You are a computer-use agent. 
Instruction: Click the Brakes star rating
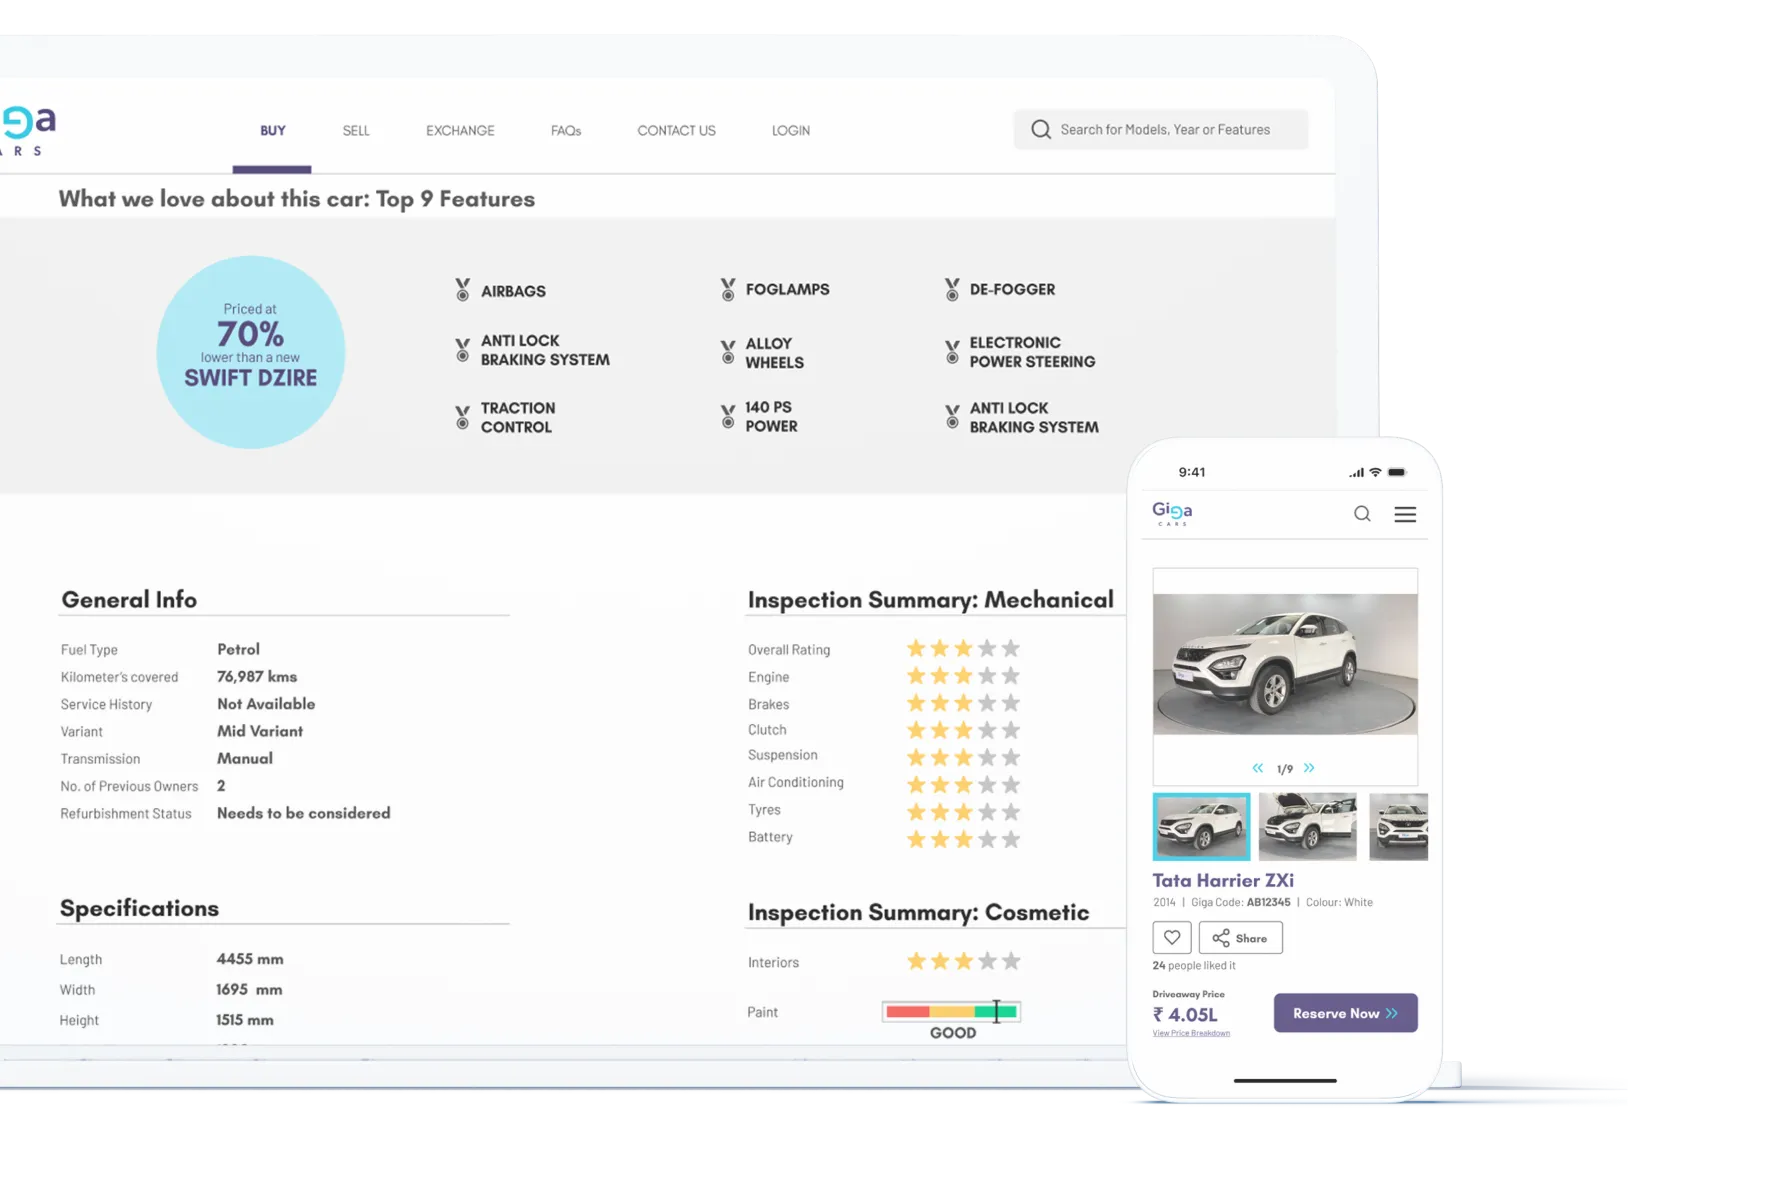(963, 703)
